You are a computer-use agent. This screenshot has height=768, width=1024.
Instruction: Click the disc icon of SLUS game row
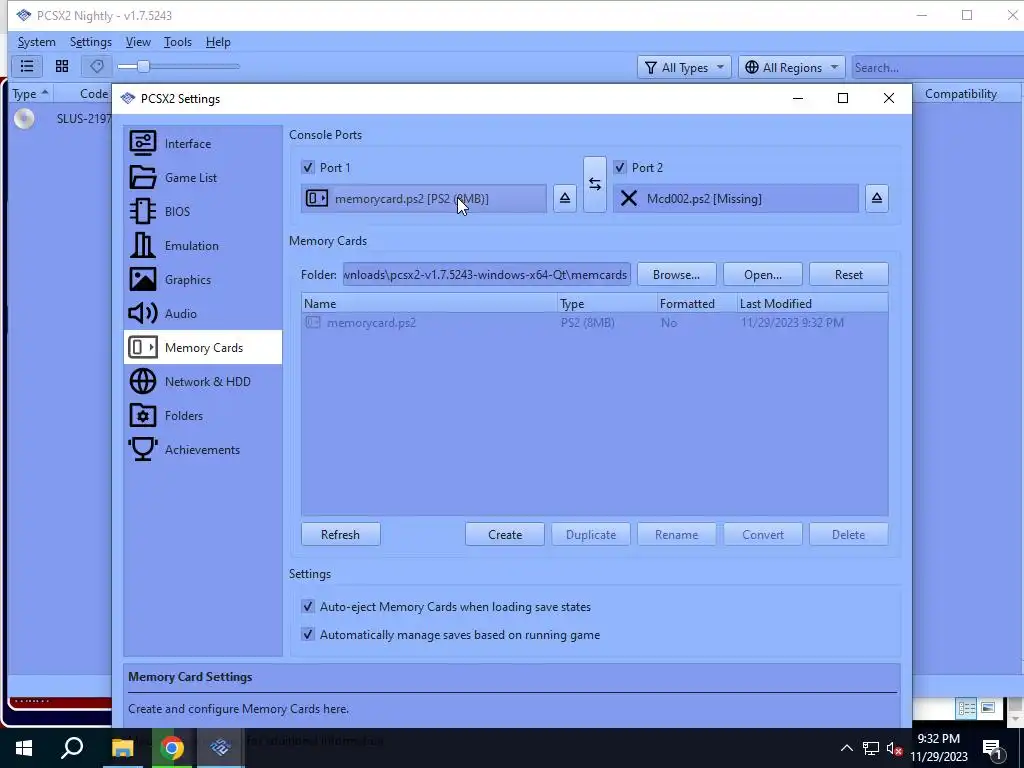click(24, 119)
